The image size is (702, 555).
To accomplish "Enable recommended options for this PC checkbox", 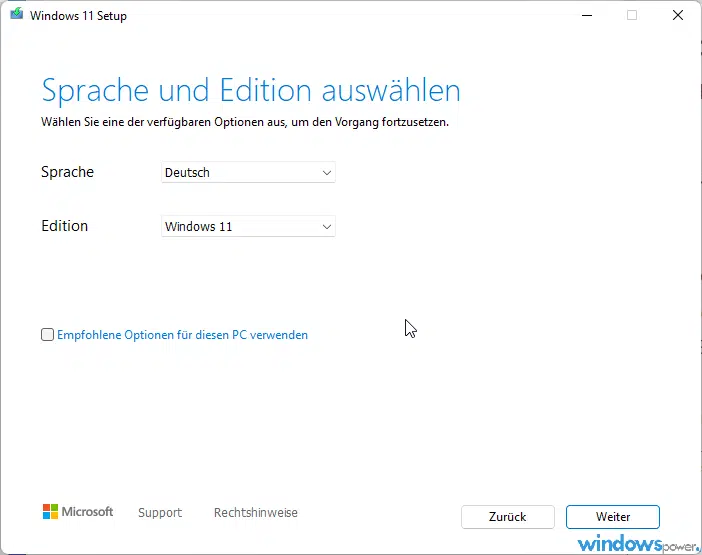I will pos(47,335).
